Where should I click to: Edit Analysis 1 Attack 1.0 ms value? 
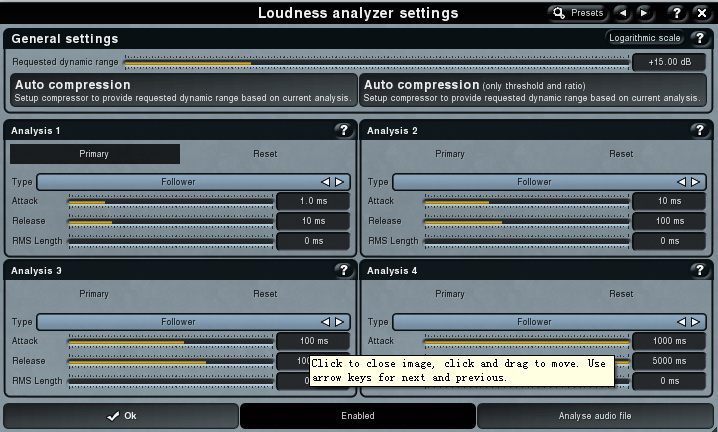[x=313, y=201]
